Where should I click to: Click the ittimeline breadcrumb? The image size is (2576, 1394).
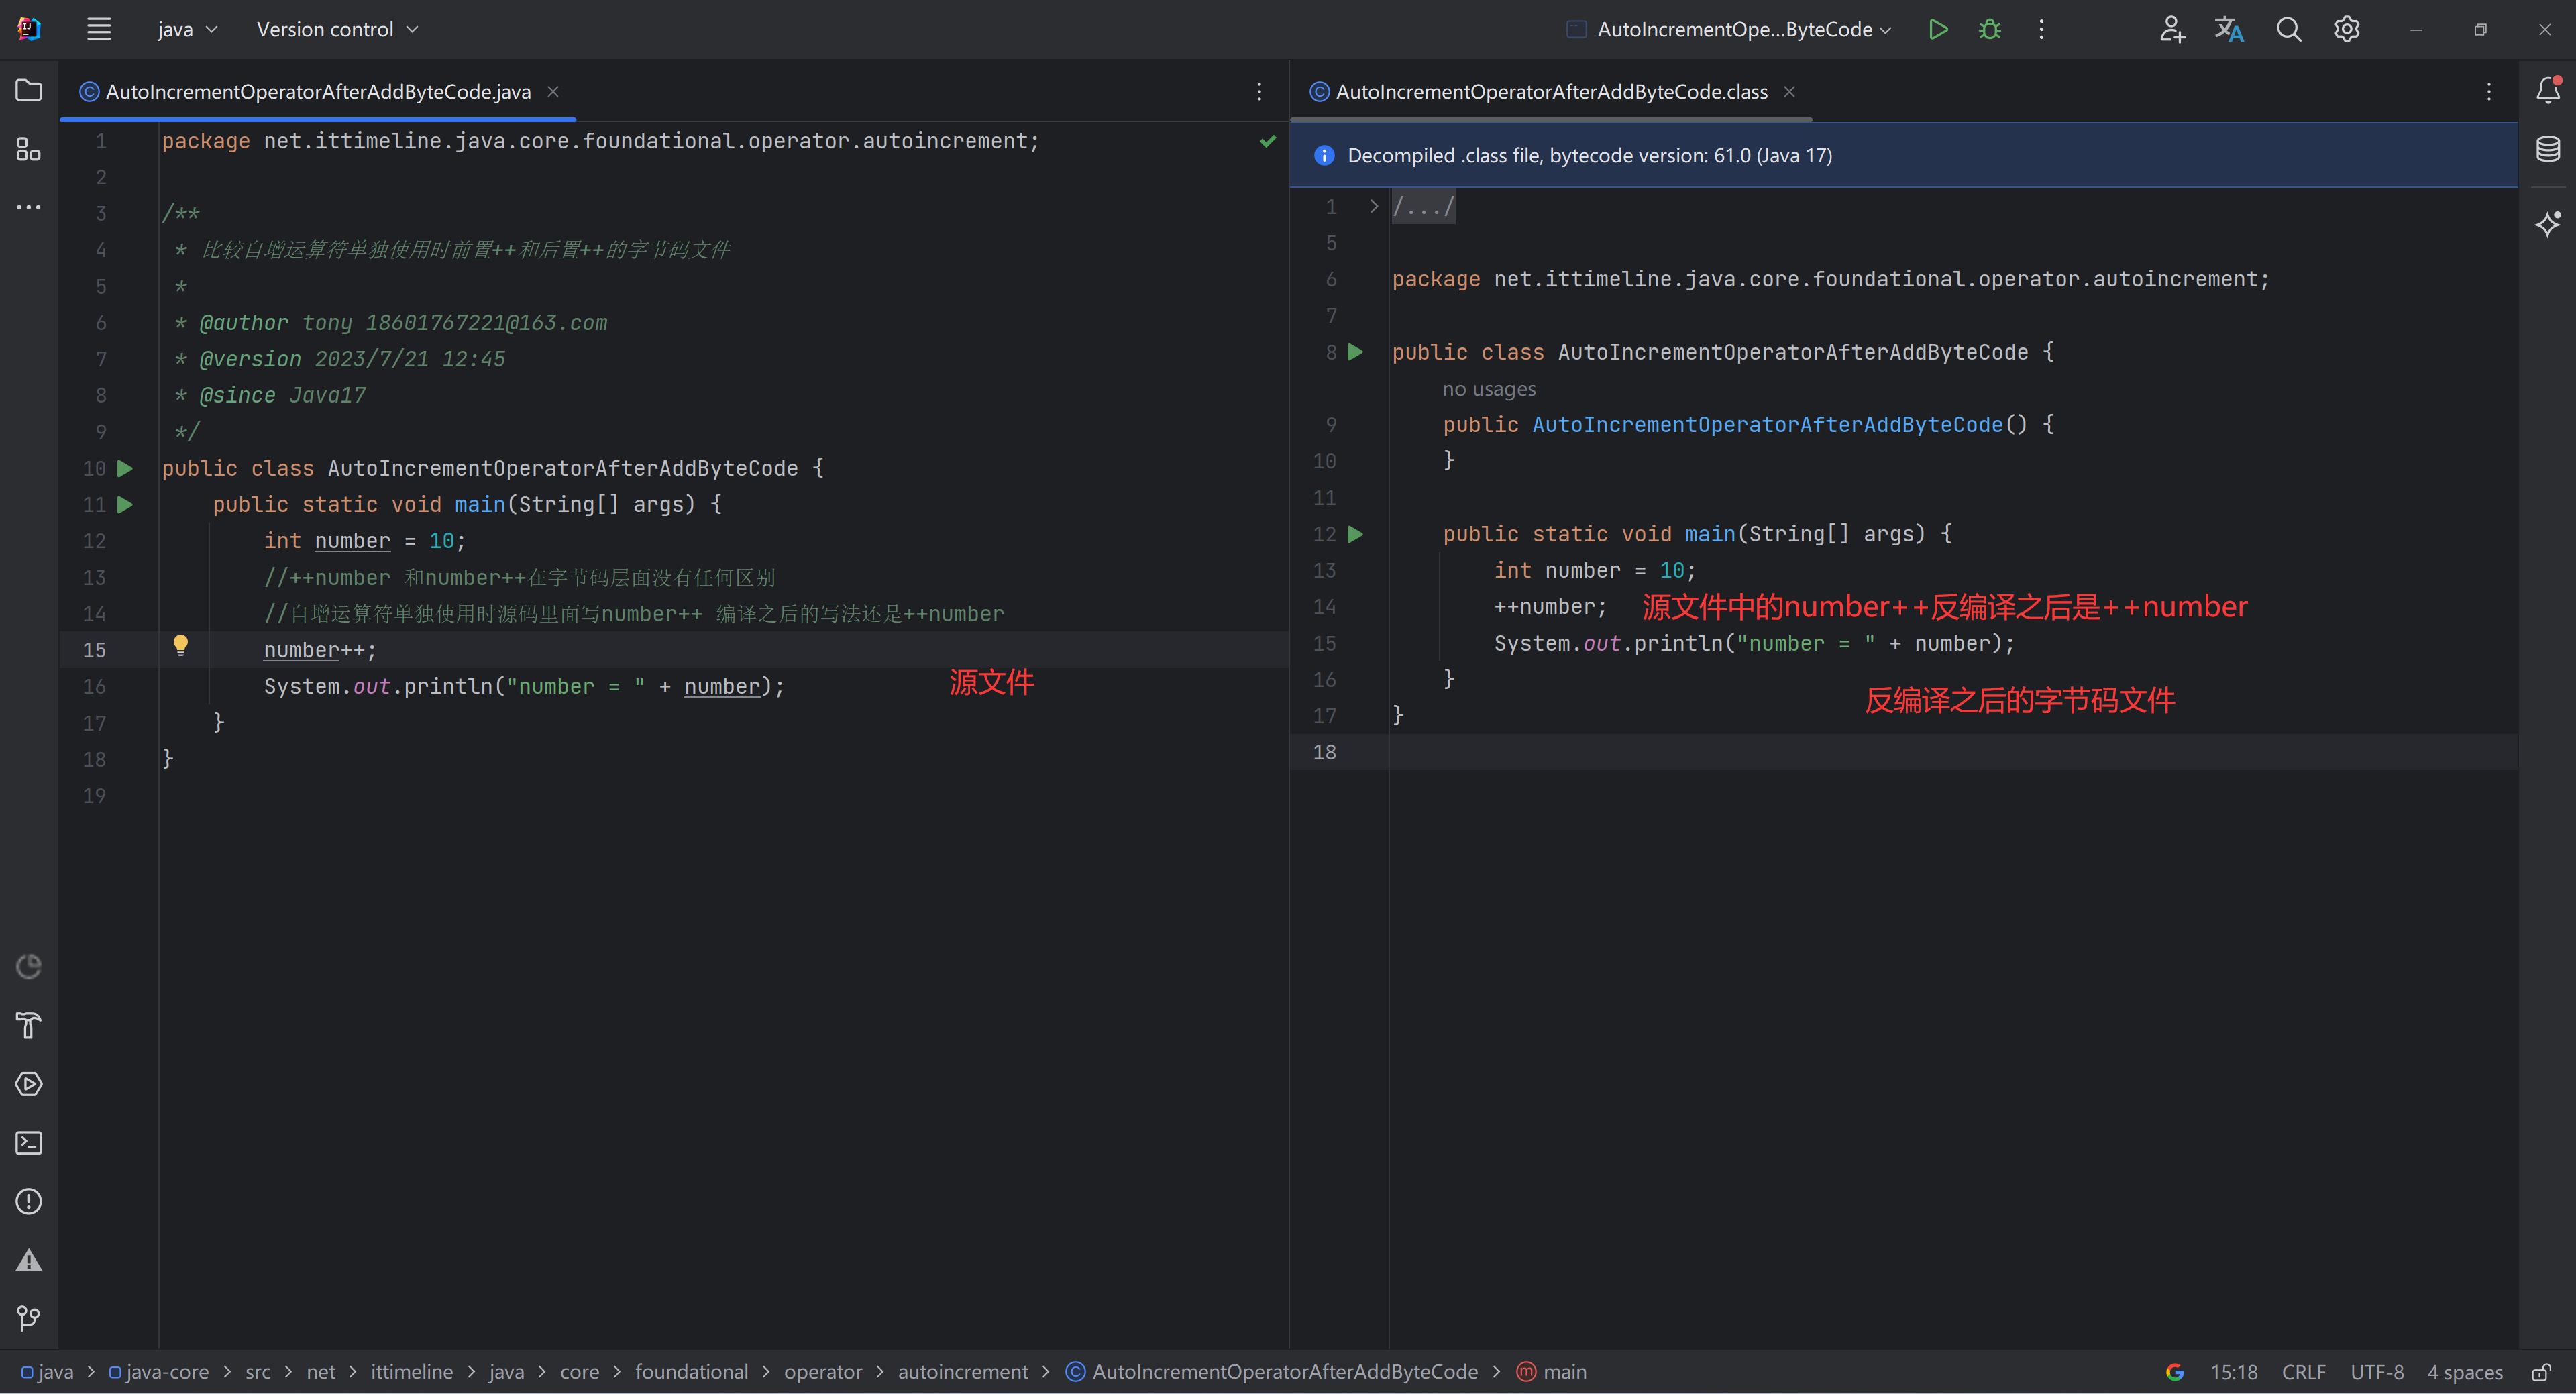click(x=411, y=1372)
